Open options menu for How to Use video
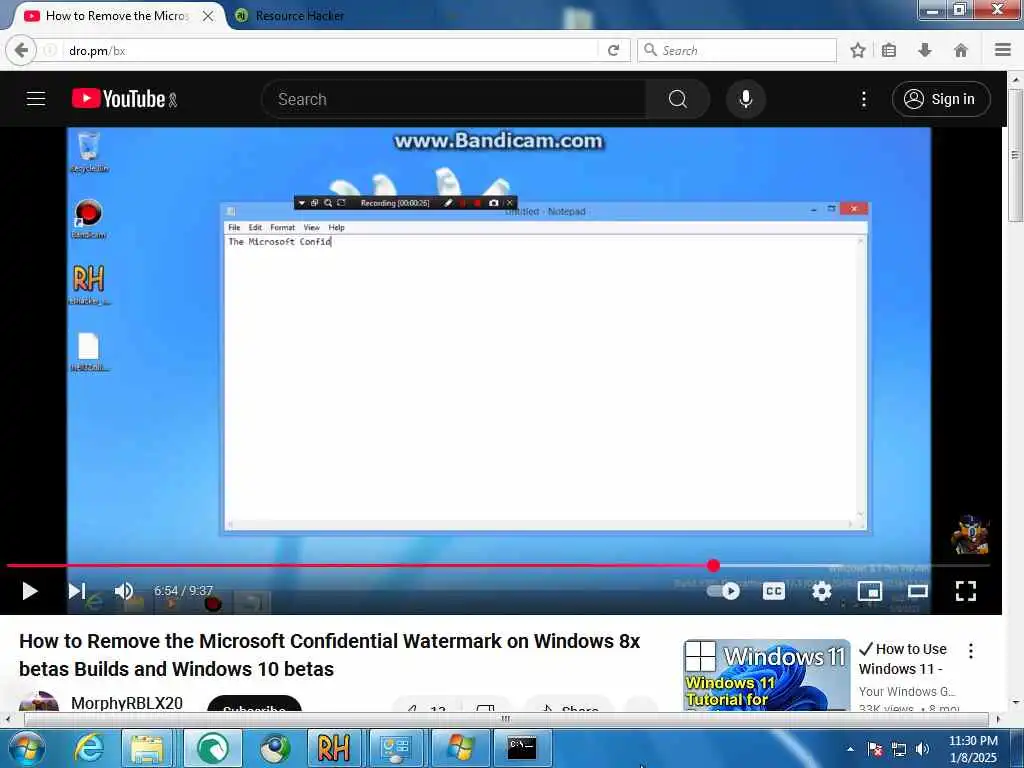The width and height of the screenshot is (1024, 768). click(x=970, y=650)
